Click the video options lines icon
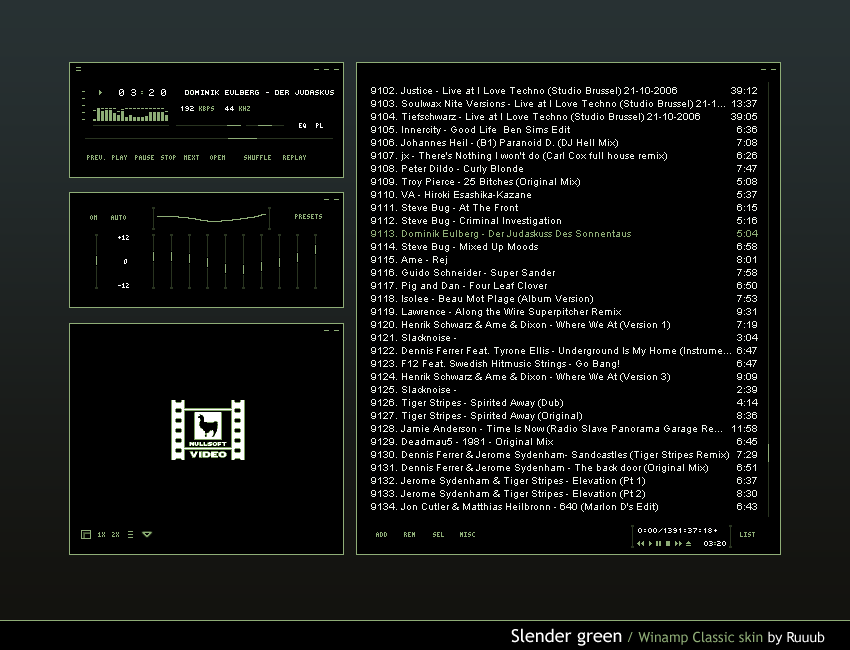Image resolution: width=850 pixels, height=650 pixels. coord(131,535)
